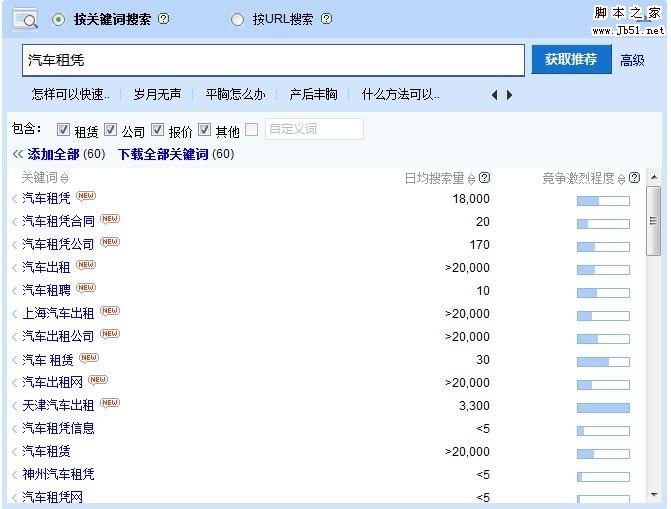The height and width of the screenshot is (509, 671).
Task: Click the 下载全部关键词 link
Action: (x=163, y=154)
